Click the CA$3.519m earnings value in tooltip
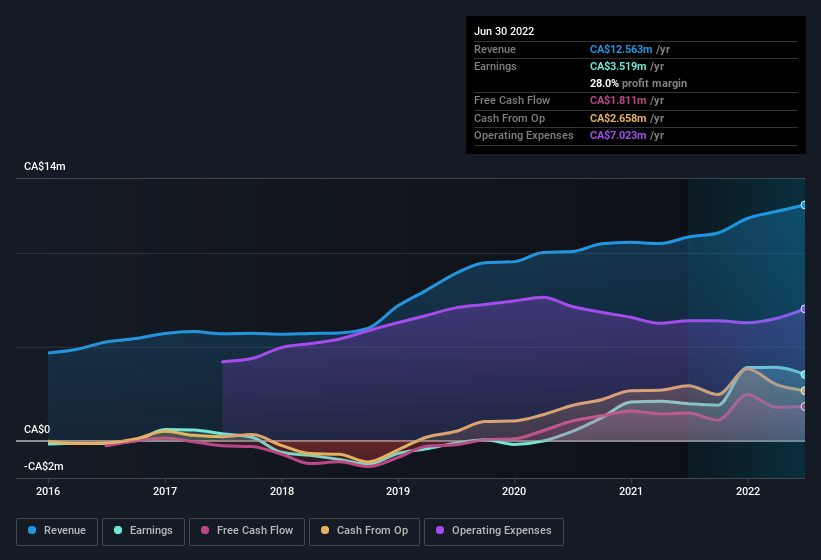The width and height of the screenshot is (821, 560). click(618, 66)
